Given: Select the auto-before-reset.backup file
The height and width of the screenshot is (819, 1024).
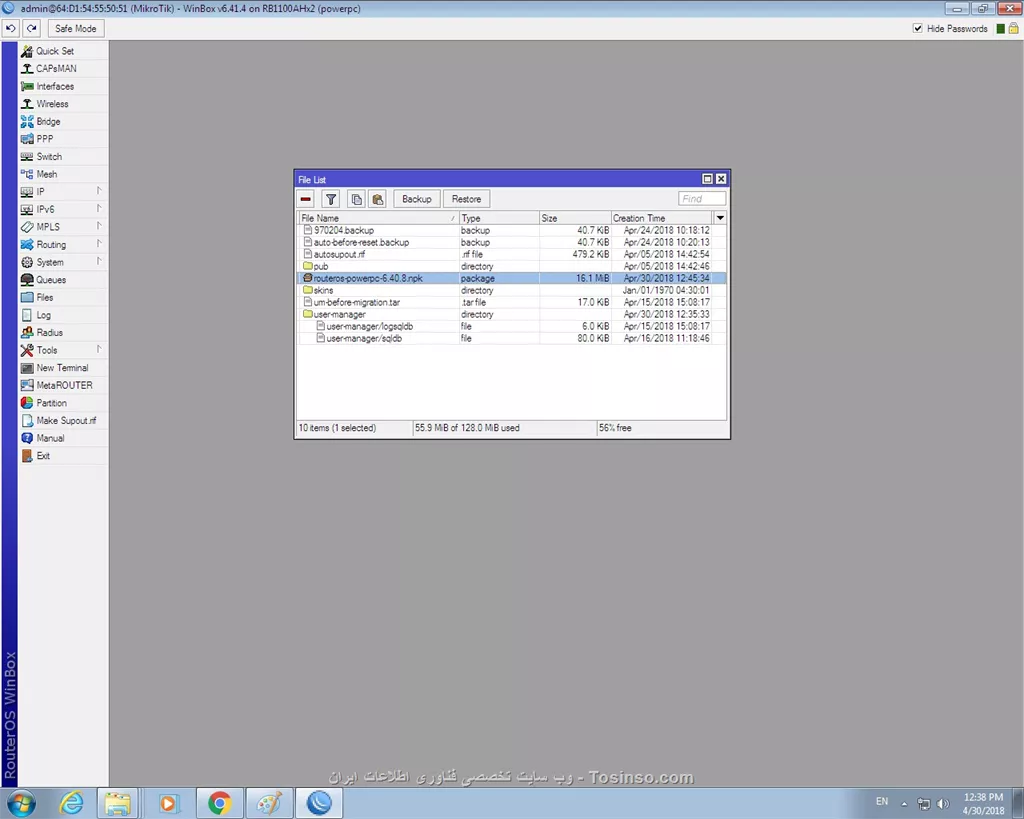Looking at the screenshot, I should (512, 242).
